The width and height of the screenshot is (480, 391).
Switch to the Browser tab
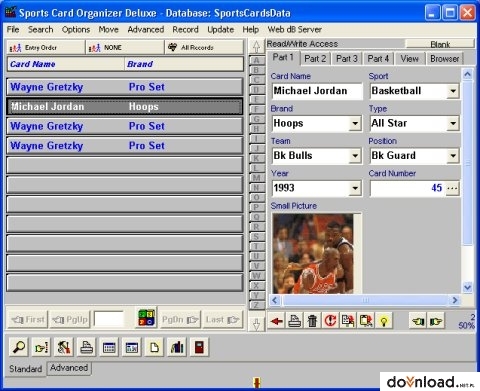click(445, 59)
